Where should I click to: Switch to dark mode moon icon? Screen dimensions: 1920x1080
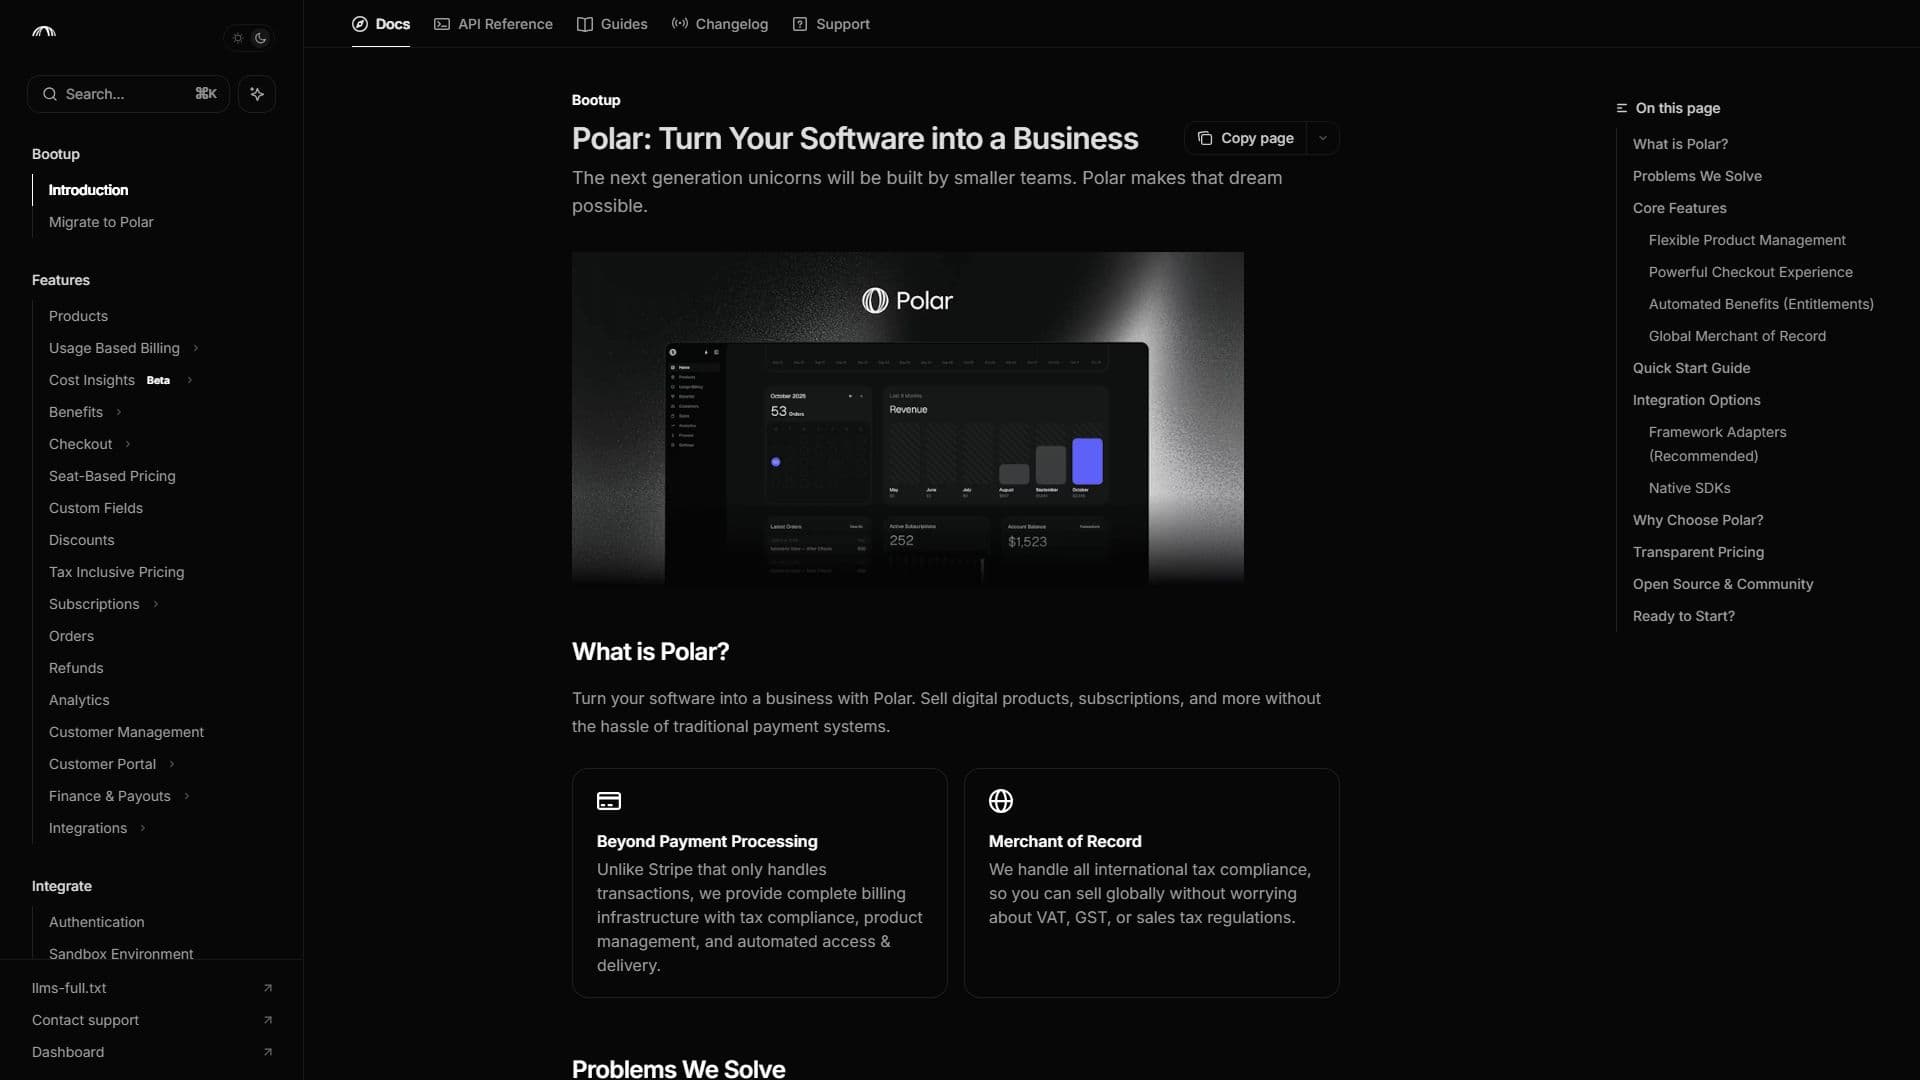[x=261, y=38]
